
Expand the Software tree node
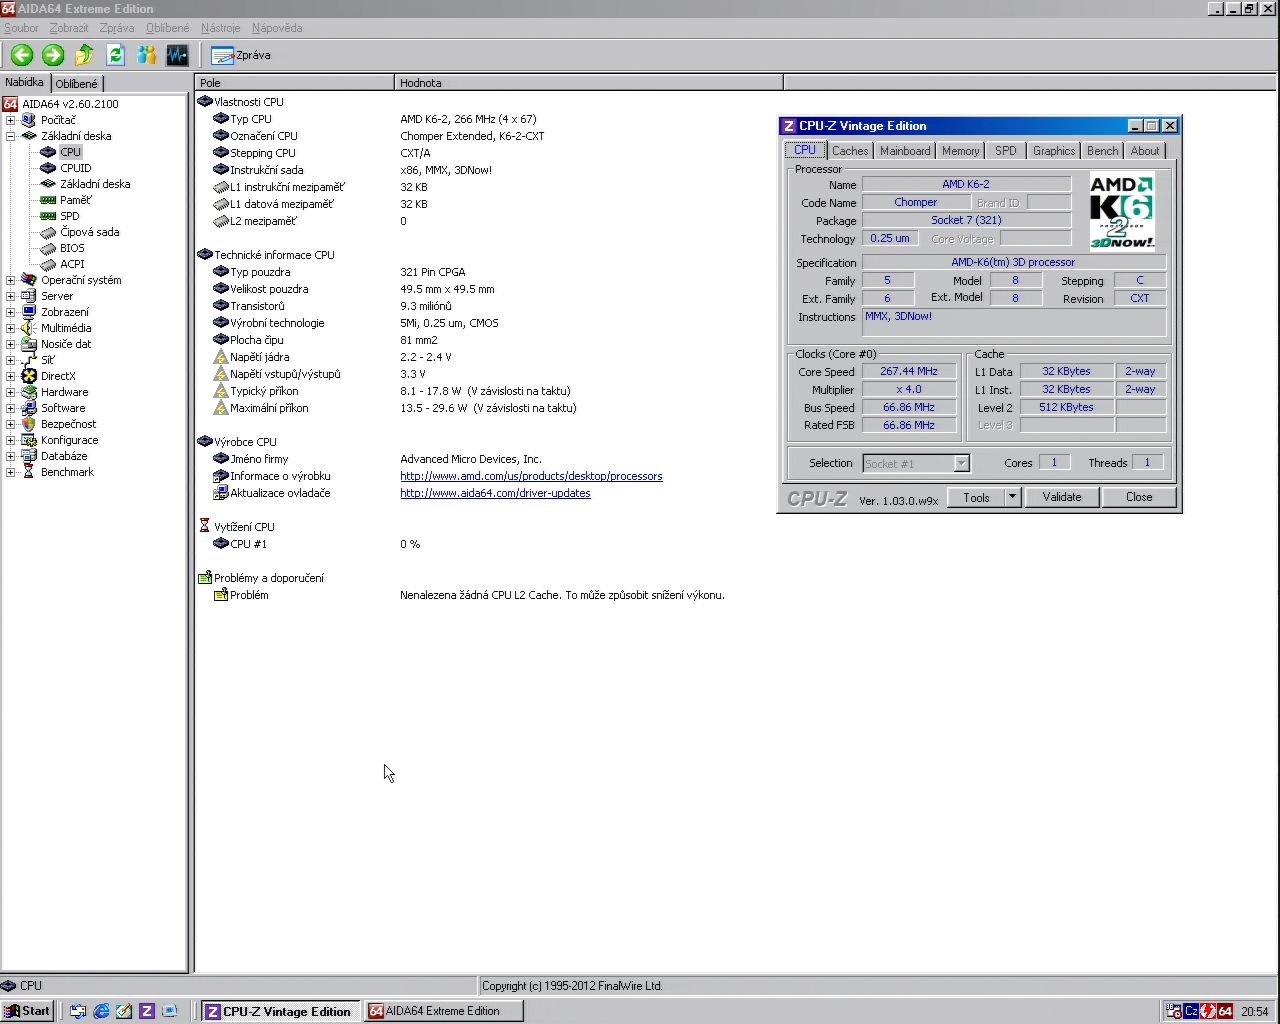11,408
